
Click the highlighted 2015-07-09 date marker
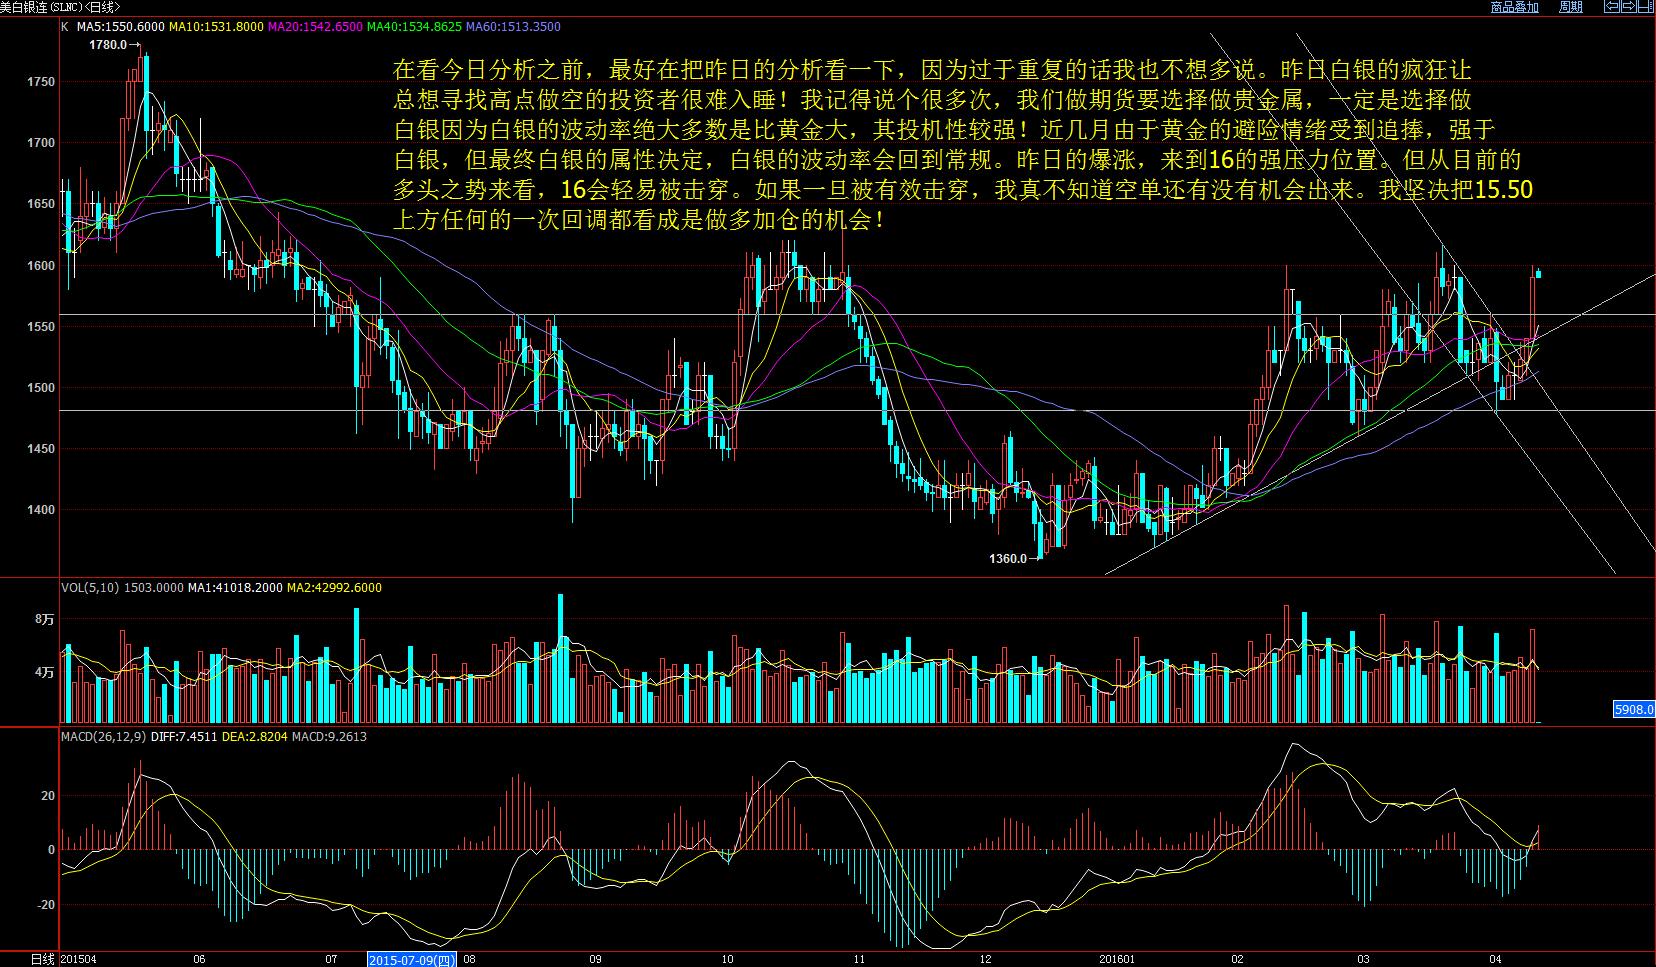point(412,960)
